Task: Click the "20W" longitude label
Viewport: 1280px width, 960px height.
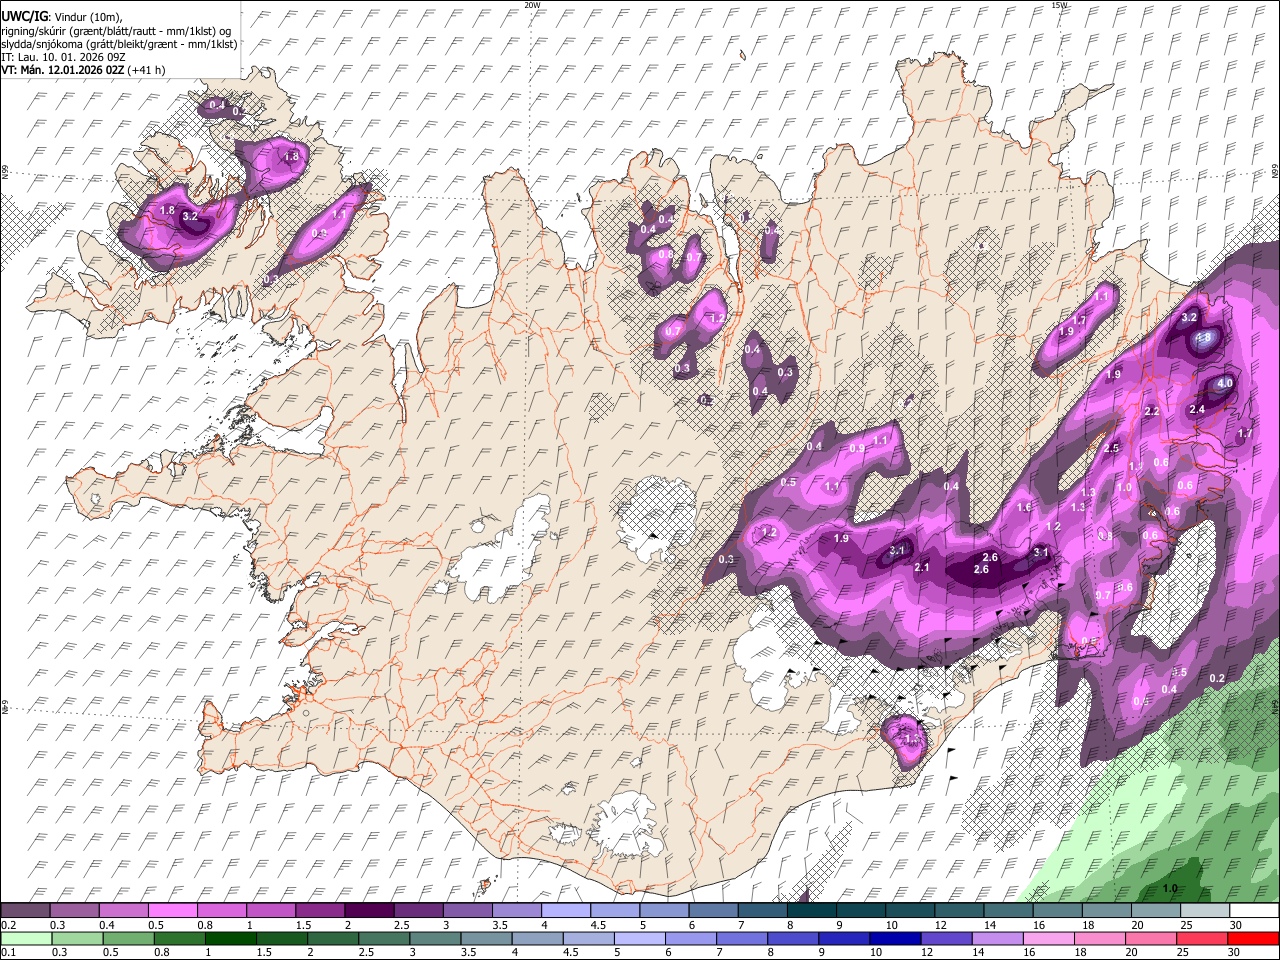Action: click(x=533, y=5)
